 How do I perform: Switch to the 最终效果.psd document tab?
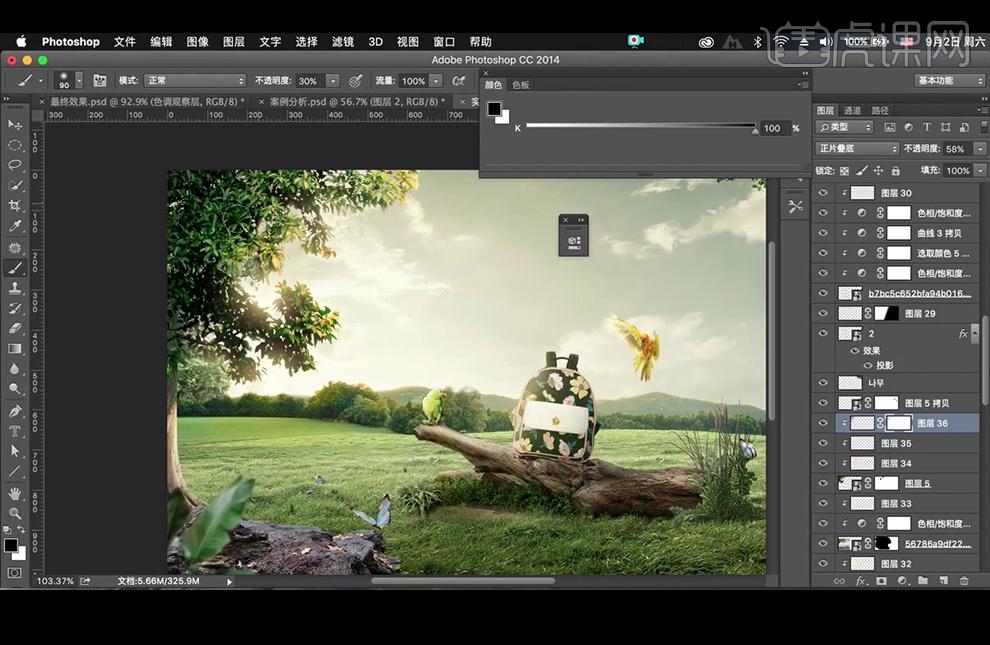point(147,102)
